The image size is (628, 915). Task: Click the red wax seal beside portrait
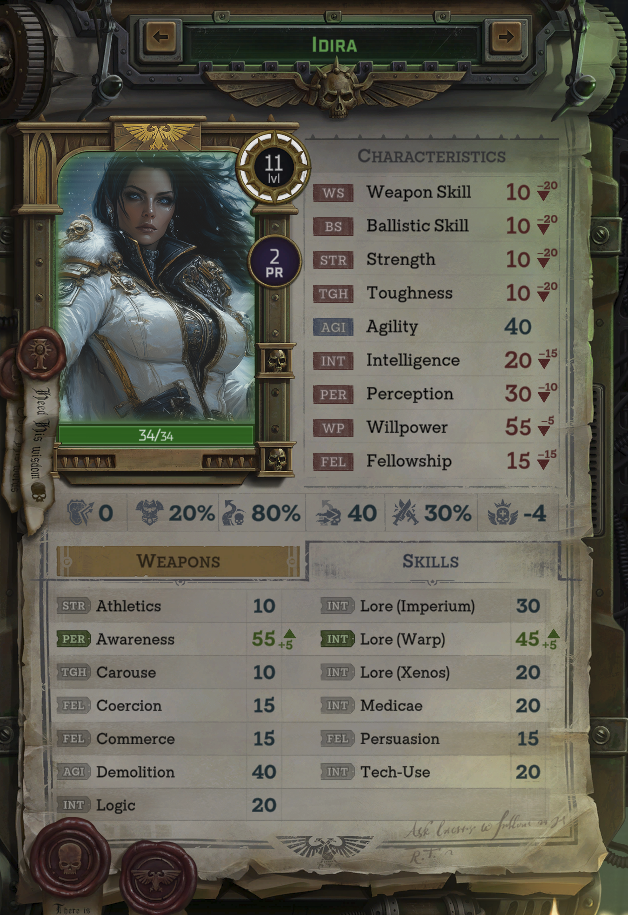tap(40, 354)
